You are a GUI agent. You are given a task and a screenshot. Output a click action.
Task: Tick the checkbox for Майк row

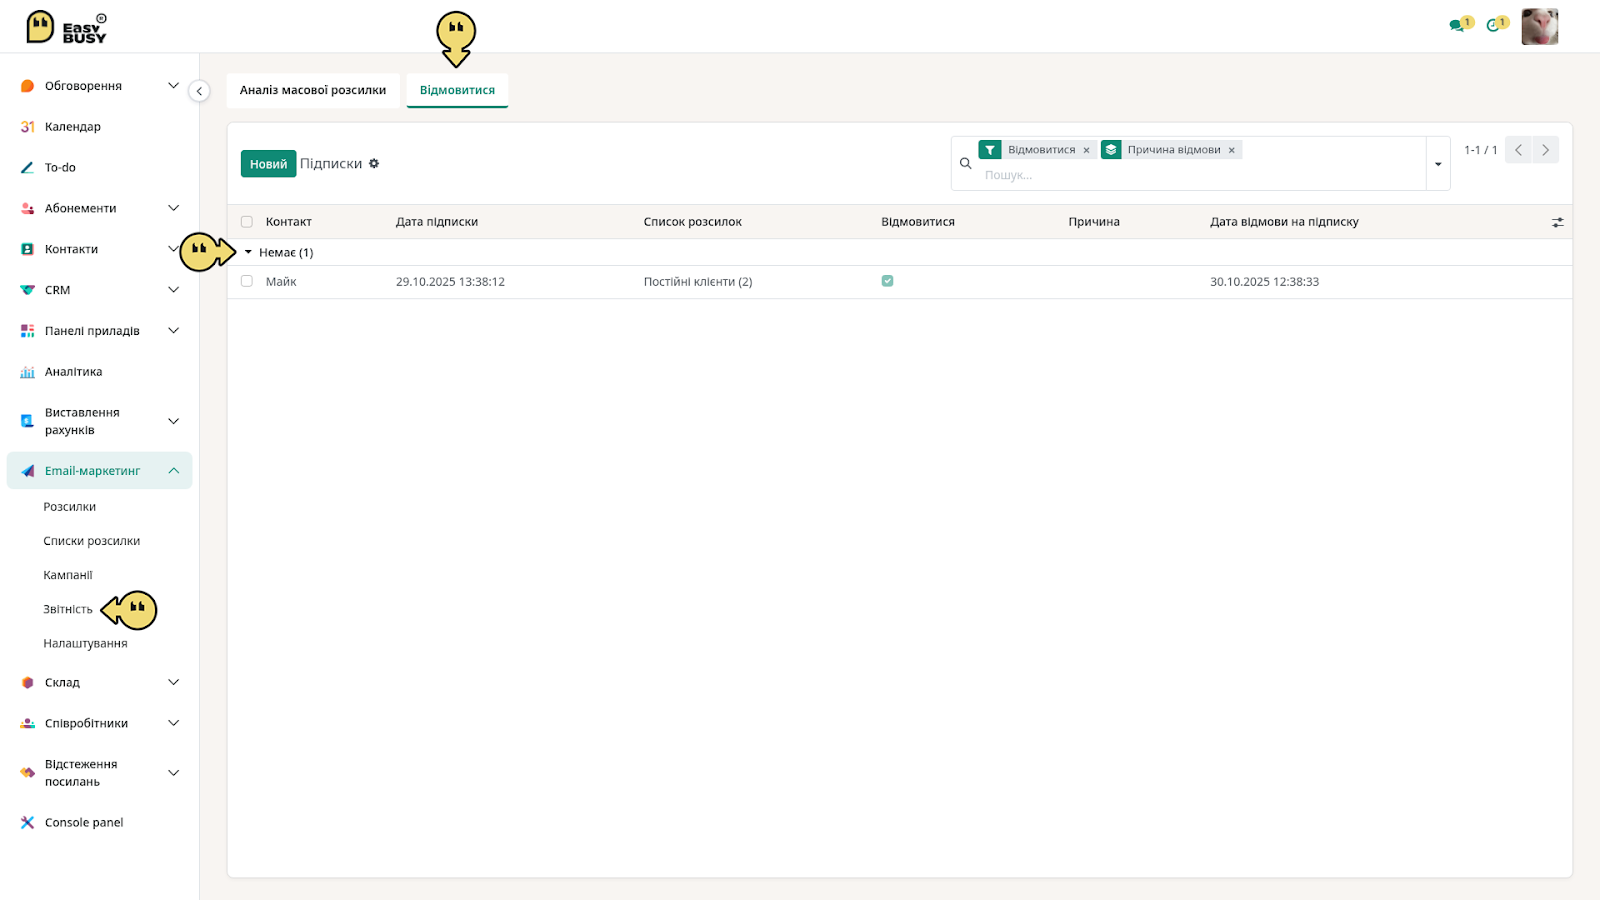247,281
